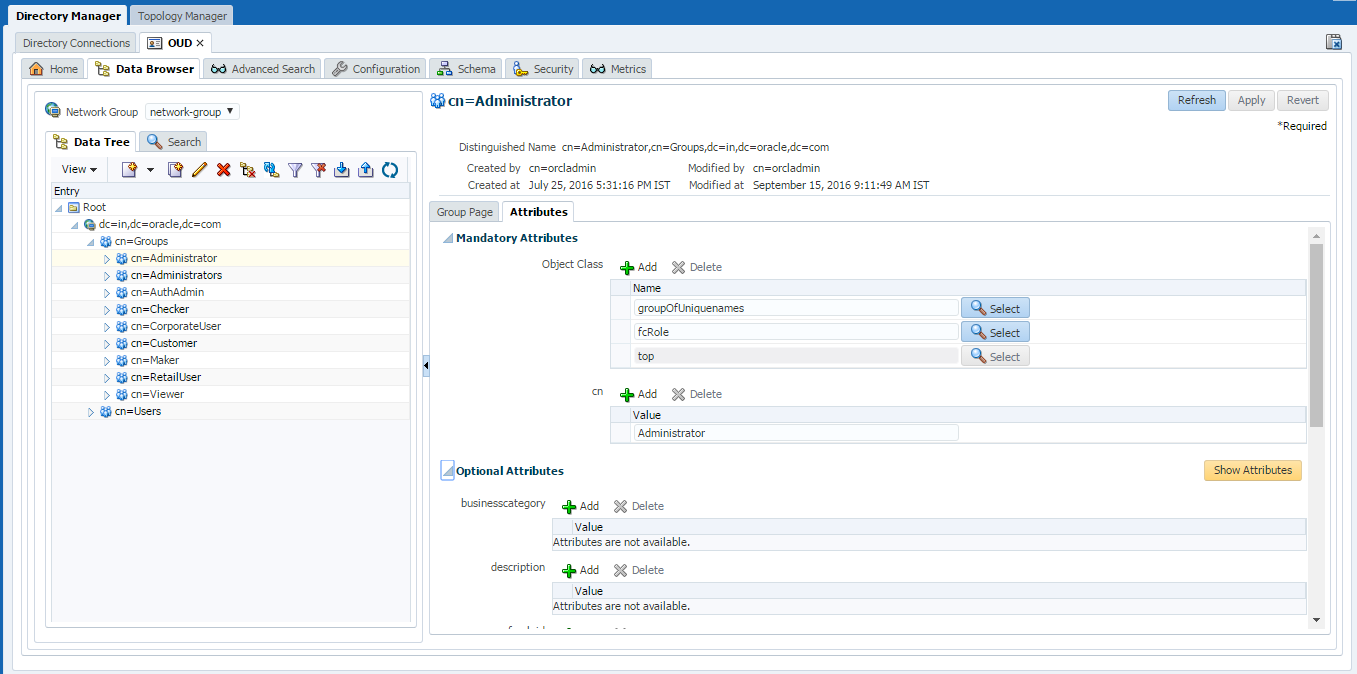Click the Show Attributes button
Image resolution: width=1357 pixels, height=674 pixels.
pyautogui.click(x=1253, y=470)
